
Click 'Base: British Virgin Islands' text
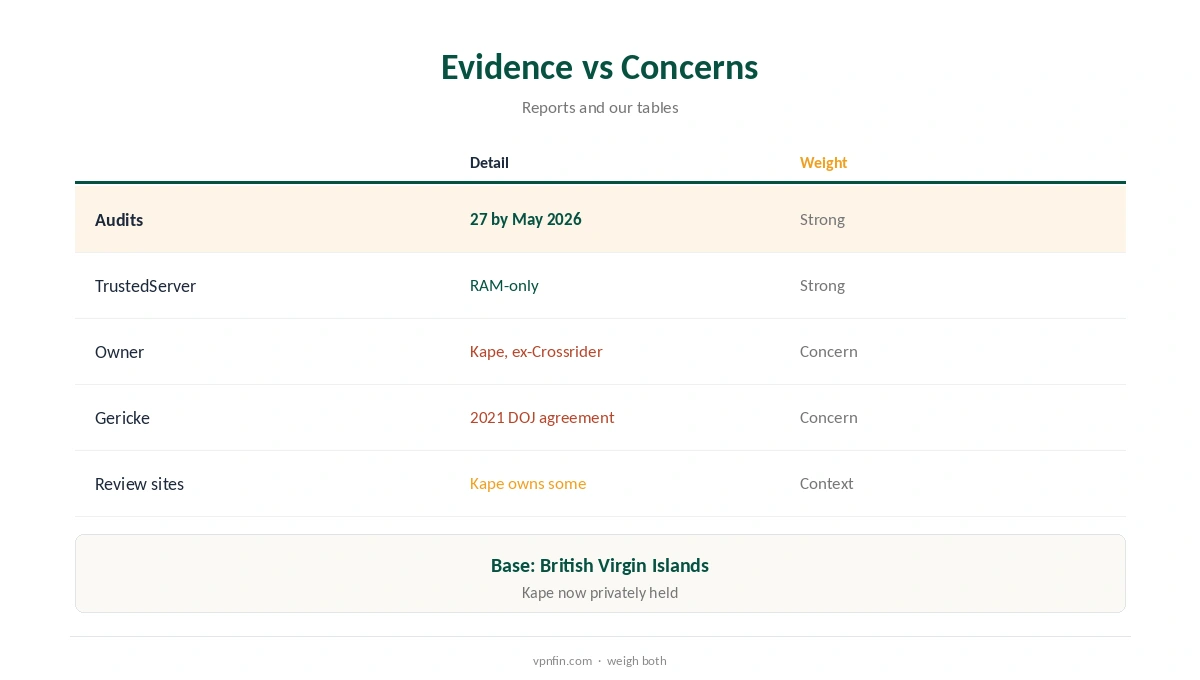600,565
